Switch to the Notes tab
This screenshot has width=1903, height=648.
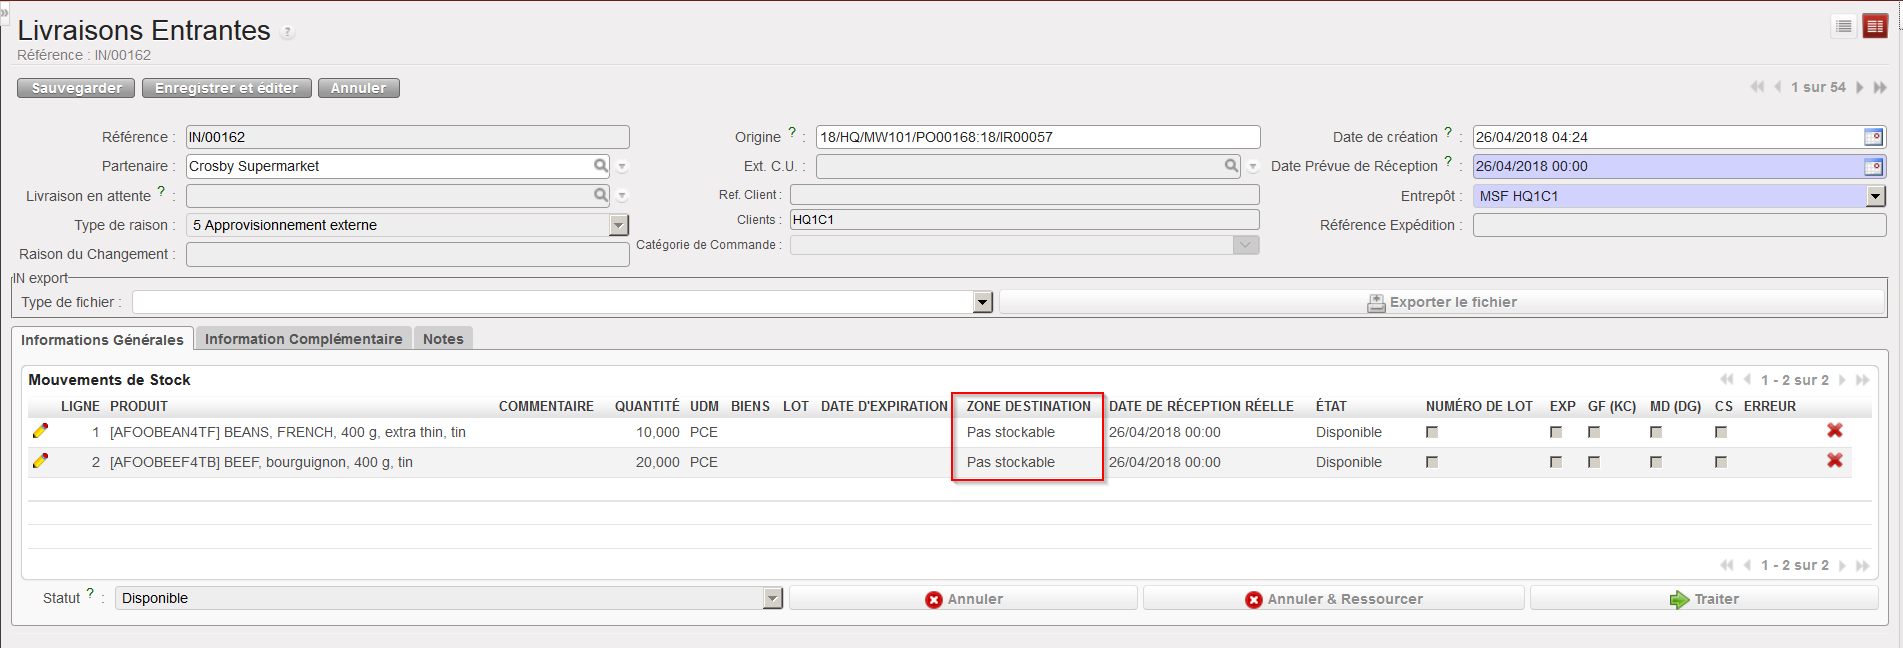click(x=443, y=339)
